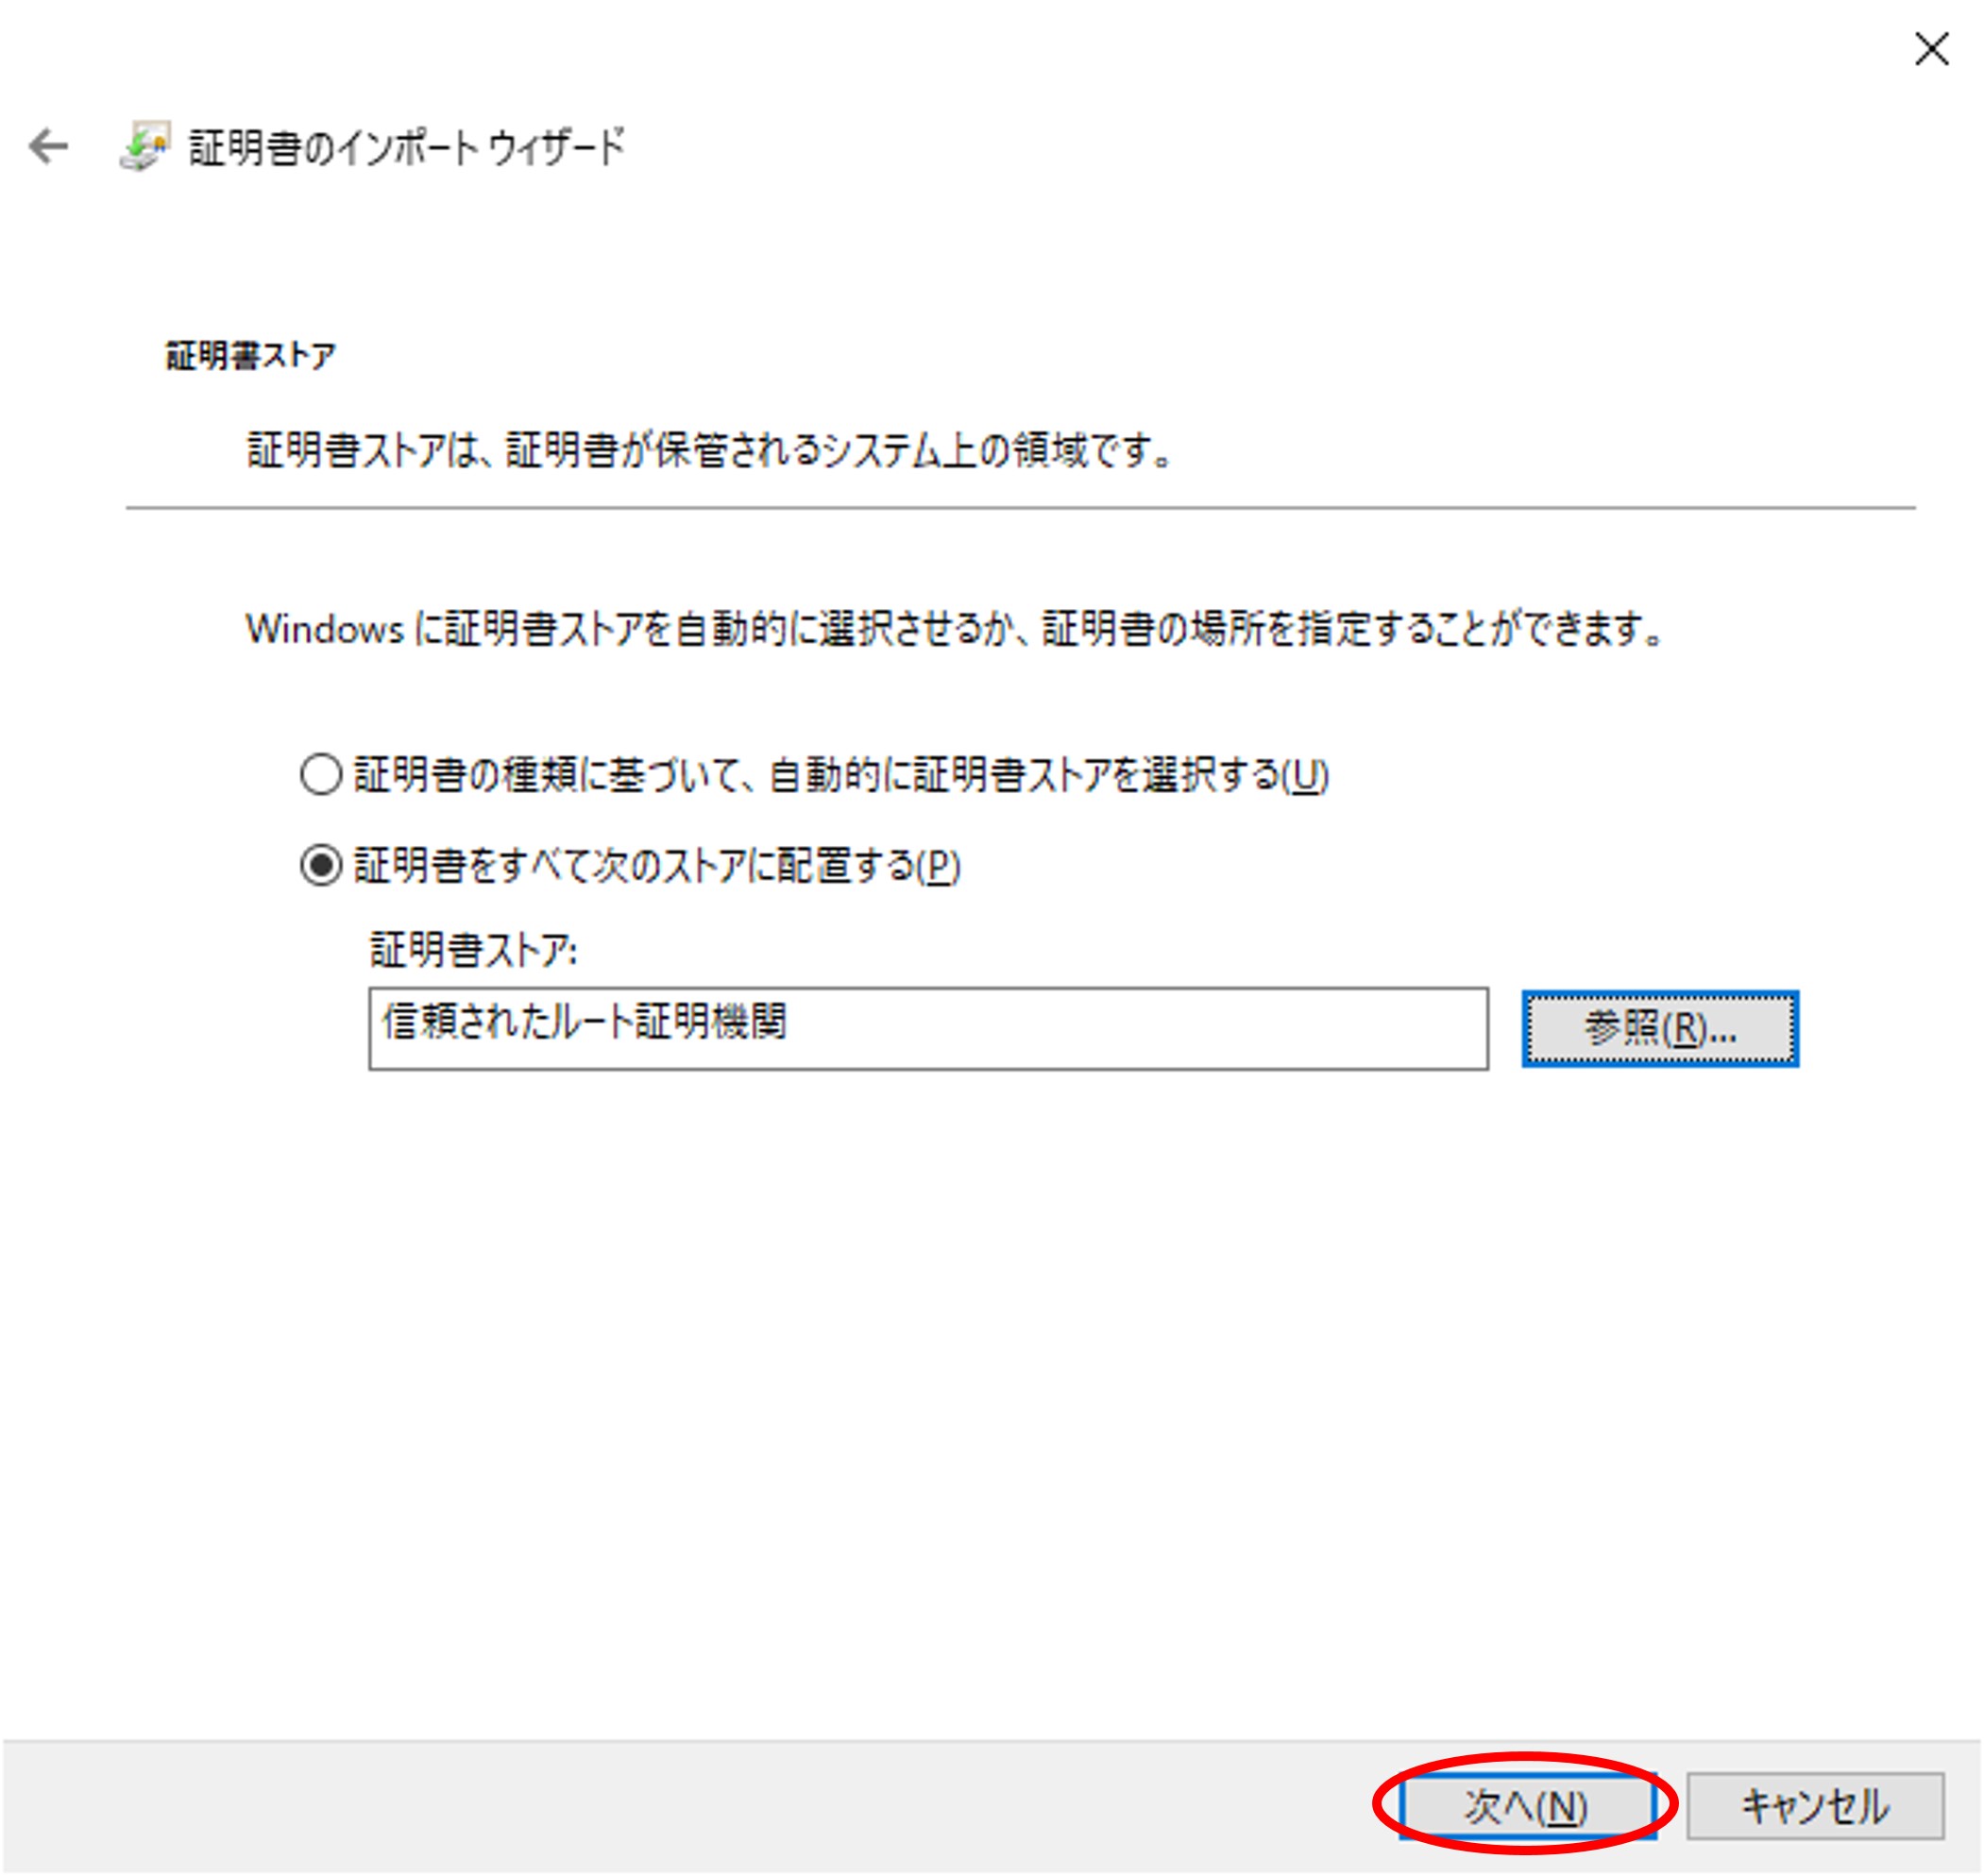The height and width of the screenshot is (1876, 1984).
Task: Click the back arrow in wizard header
Action: [48, 147]
